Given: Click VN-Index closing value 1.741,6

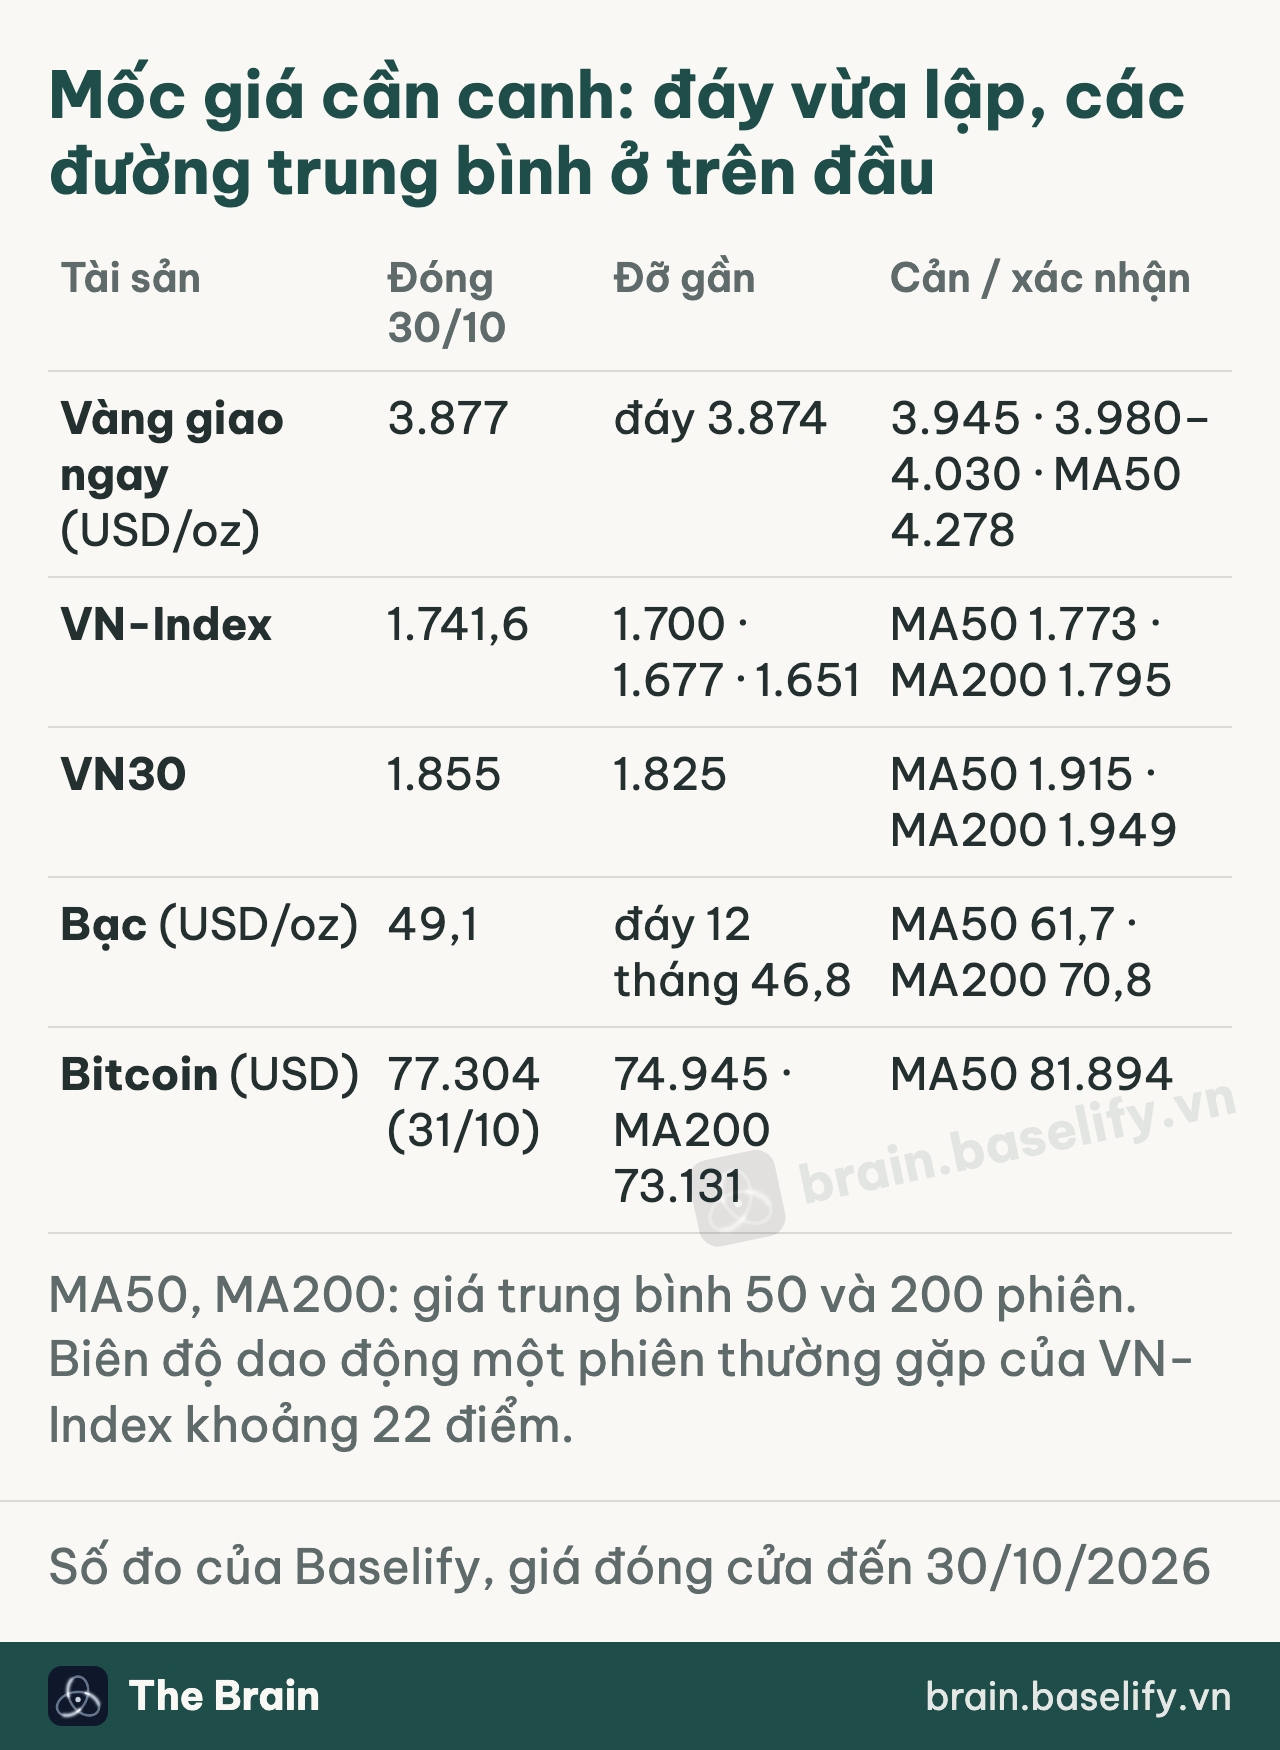Looking at the screenshot, I should 458,625.
